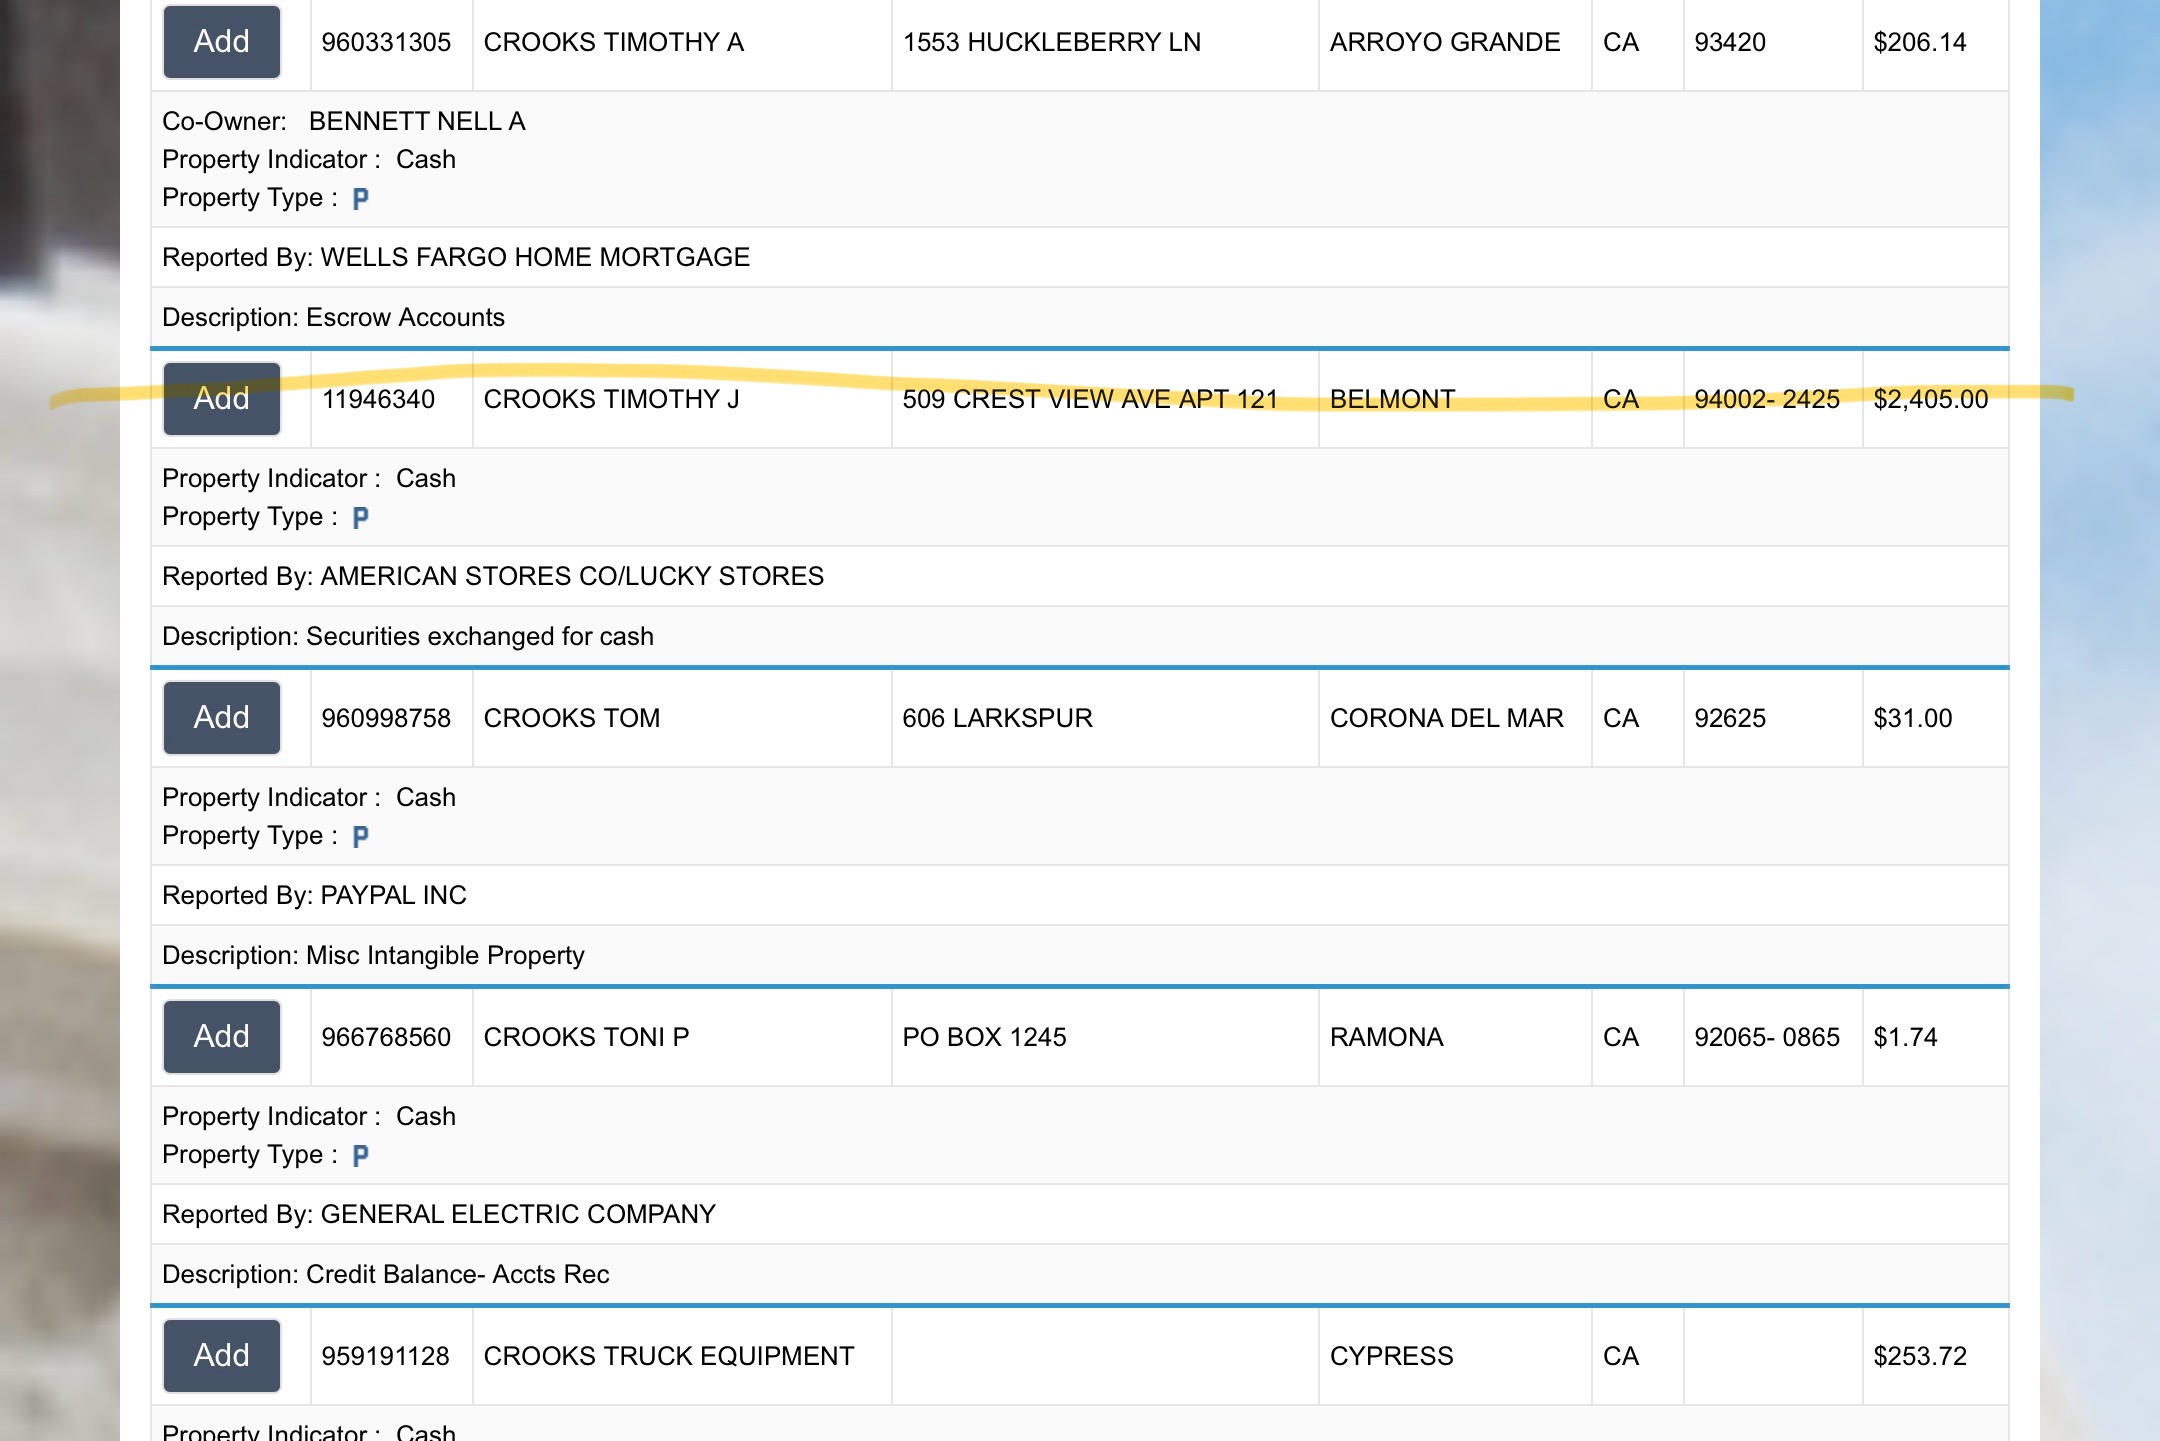The width and height of the screenshot is (2160, 1441).
Task: Click city CORONA DEL MAR
Action: [x=1447, y=718]
